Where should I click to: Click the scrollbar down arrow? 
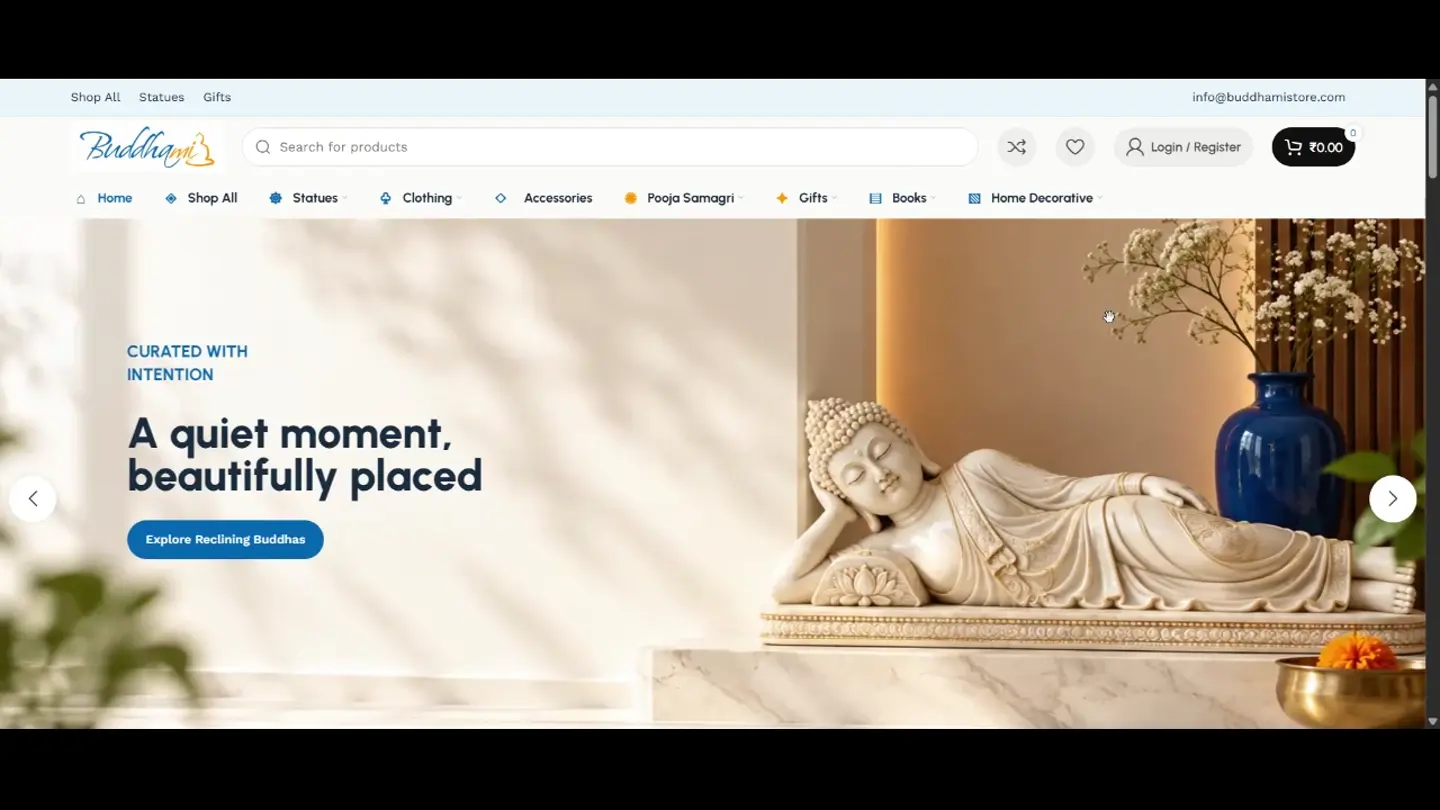[x=1432, y=721]
